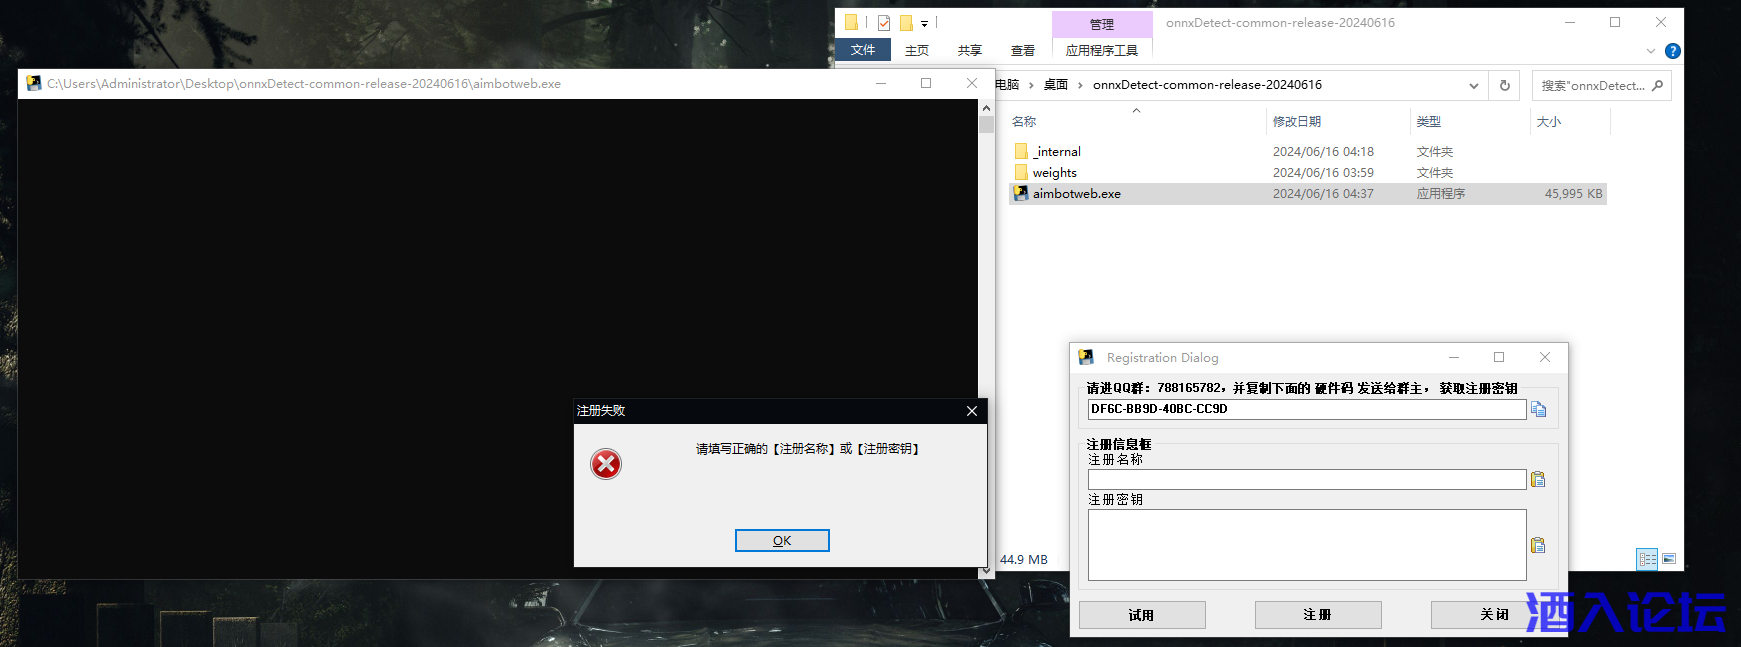Expand the Explorer ribbon with chevron
Image resolution: width=1741 pixels, height=647 pixels.
1650,51
